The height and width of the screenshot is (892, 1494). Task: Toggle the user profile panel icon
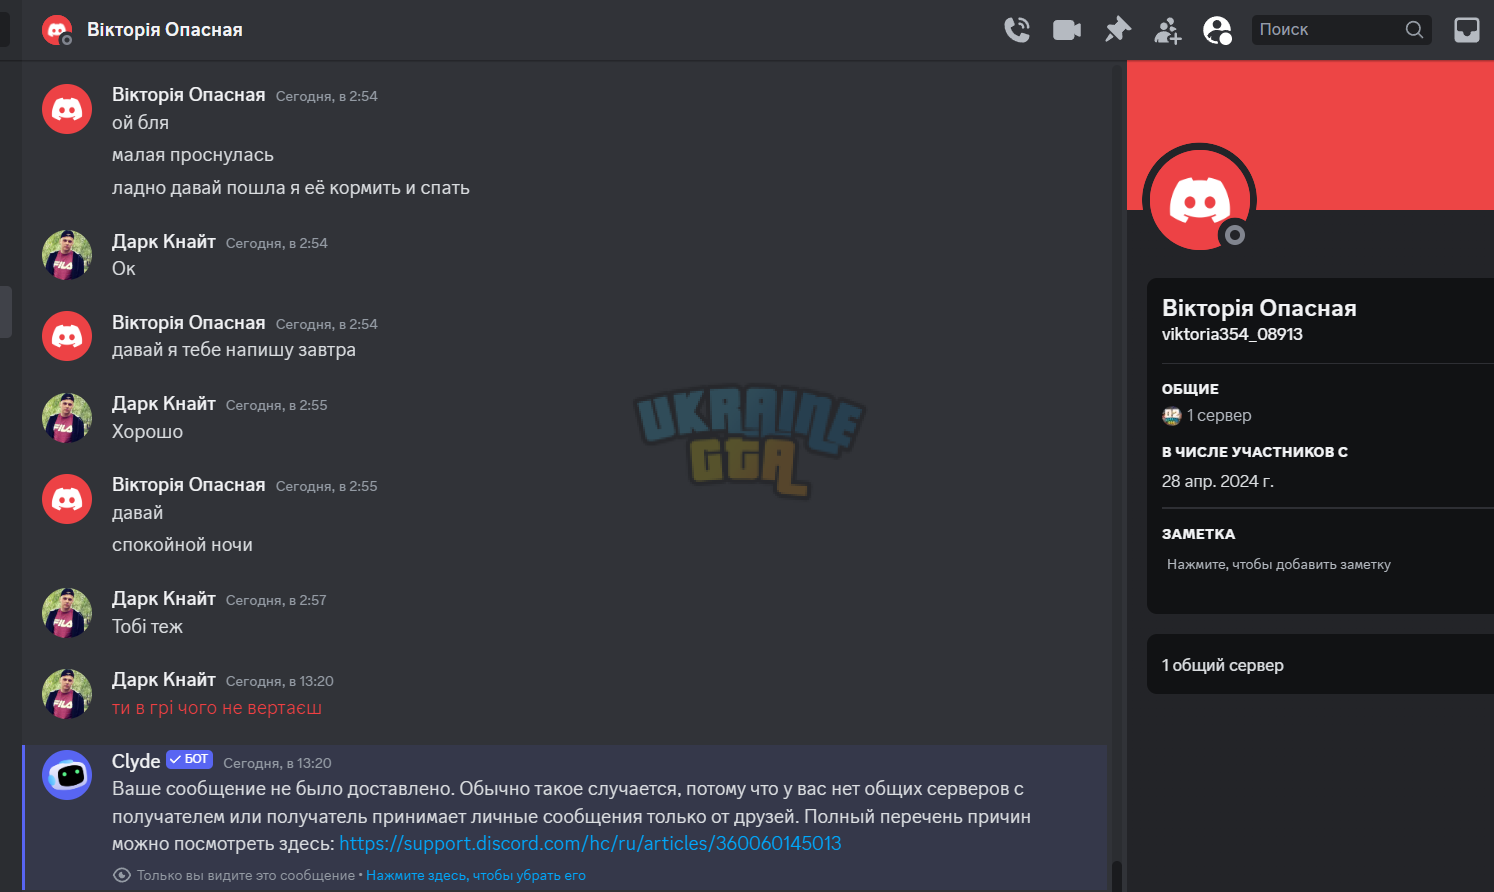1217,30
